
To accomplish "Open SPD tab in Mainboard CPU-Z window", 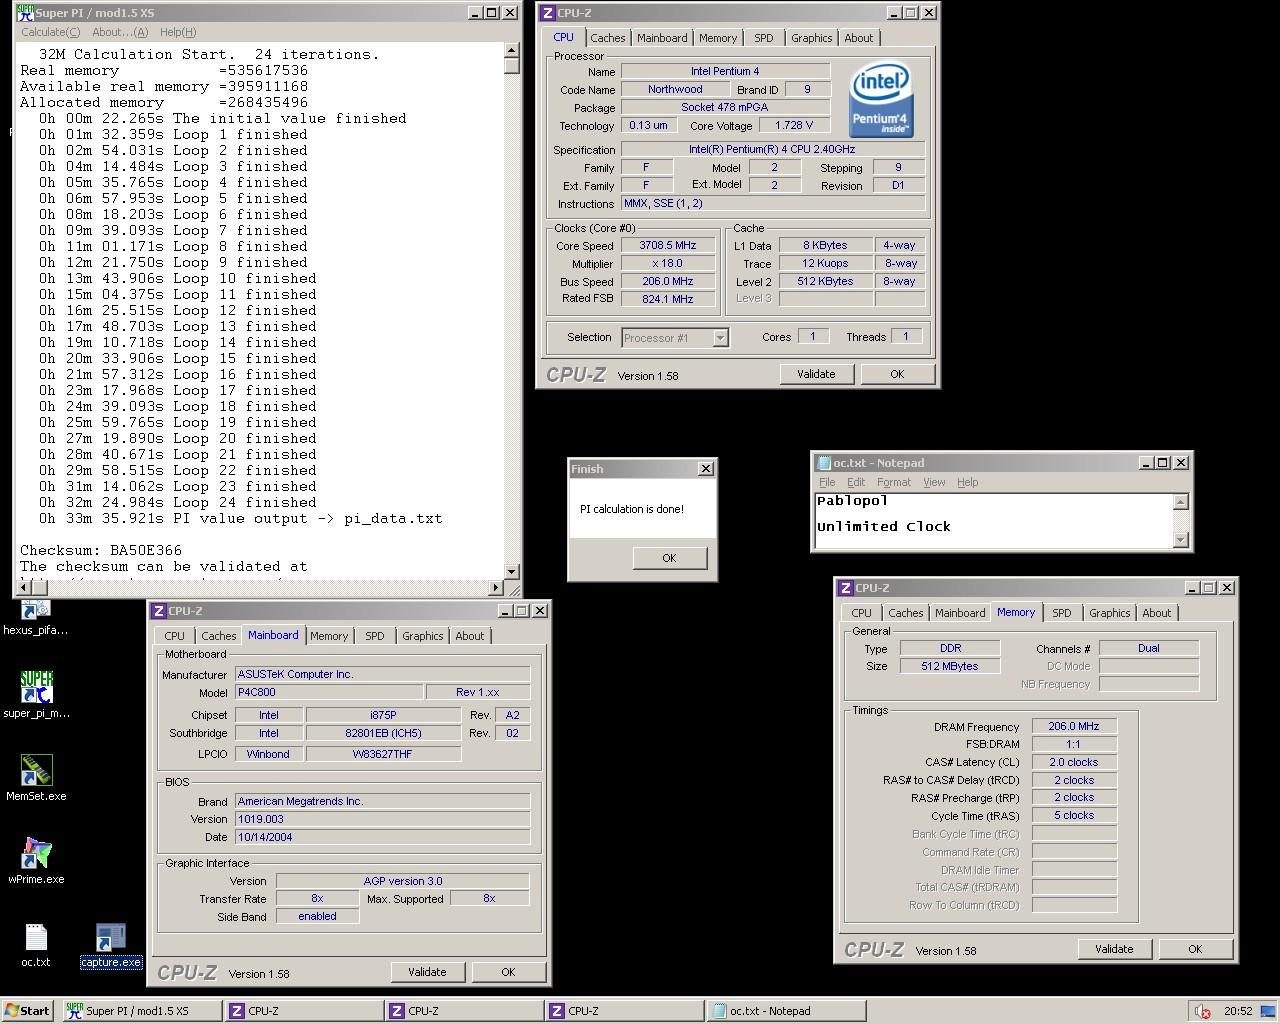I will (375, 636).
